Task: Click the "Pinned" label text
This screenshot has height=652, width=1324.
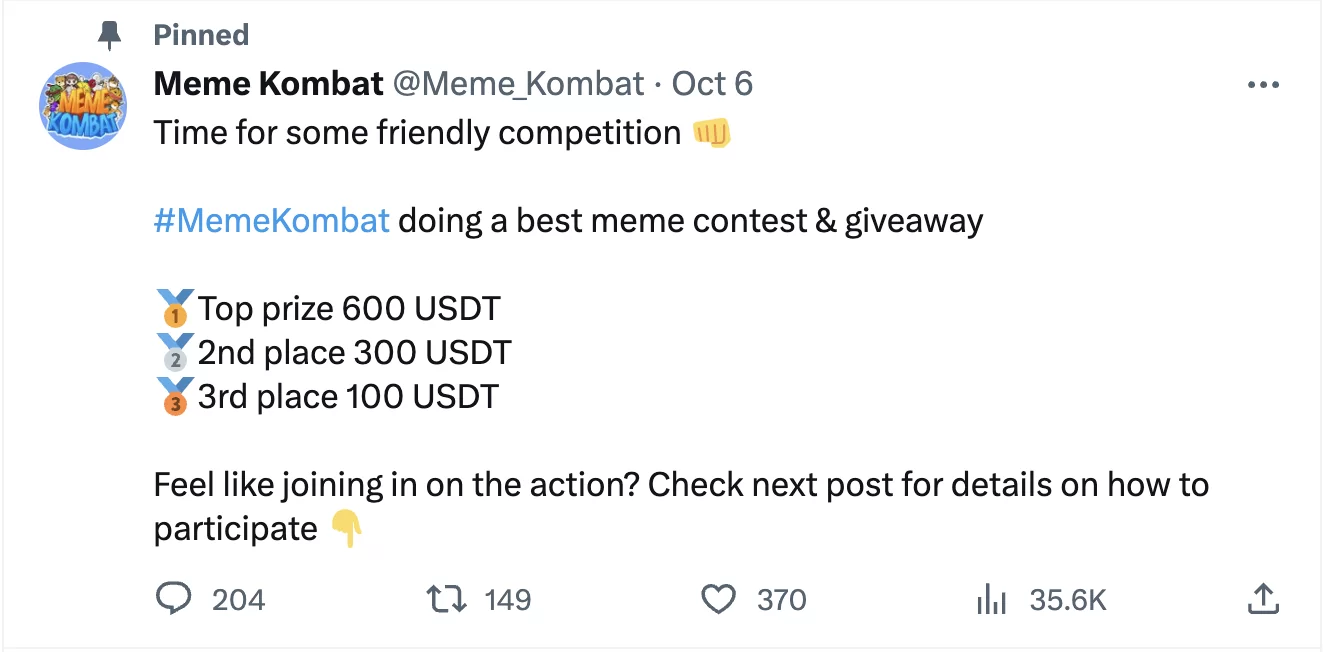Action: point(201,35)
